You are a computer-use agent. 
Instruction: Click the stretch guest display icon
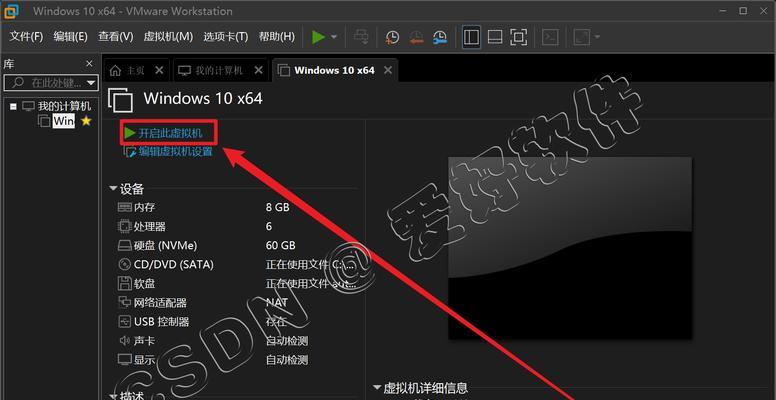(x=582, y=37)
